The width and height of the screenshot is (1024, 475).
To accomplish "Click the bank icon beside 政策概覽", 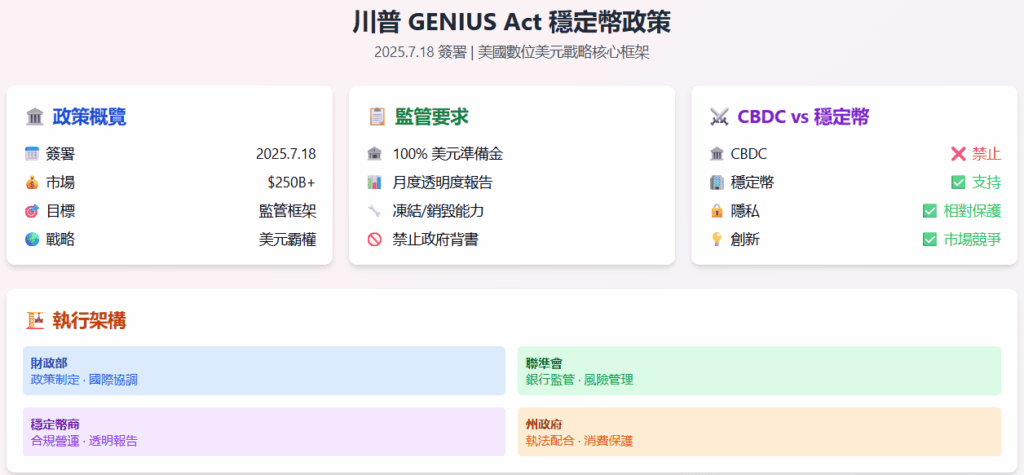I will coord(35,117).
